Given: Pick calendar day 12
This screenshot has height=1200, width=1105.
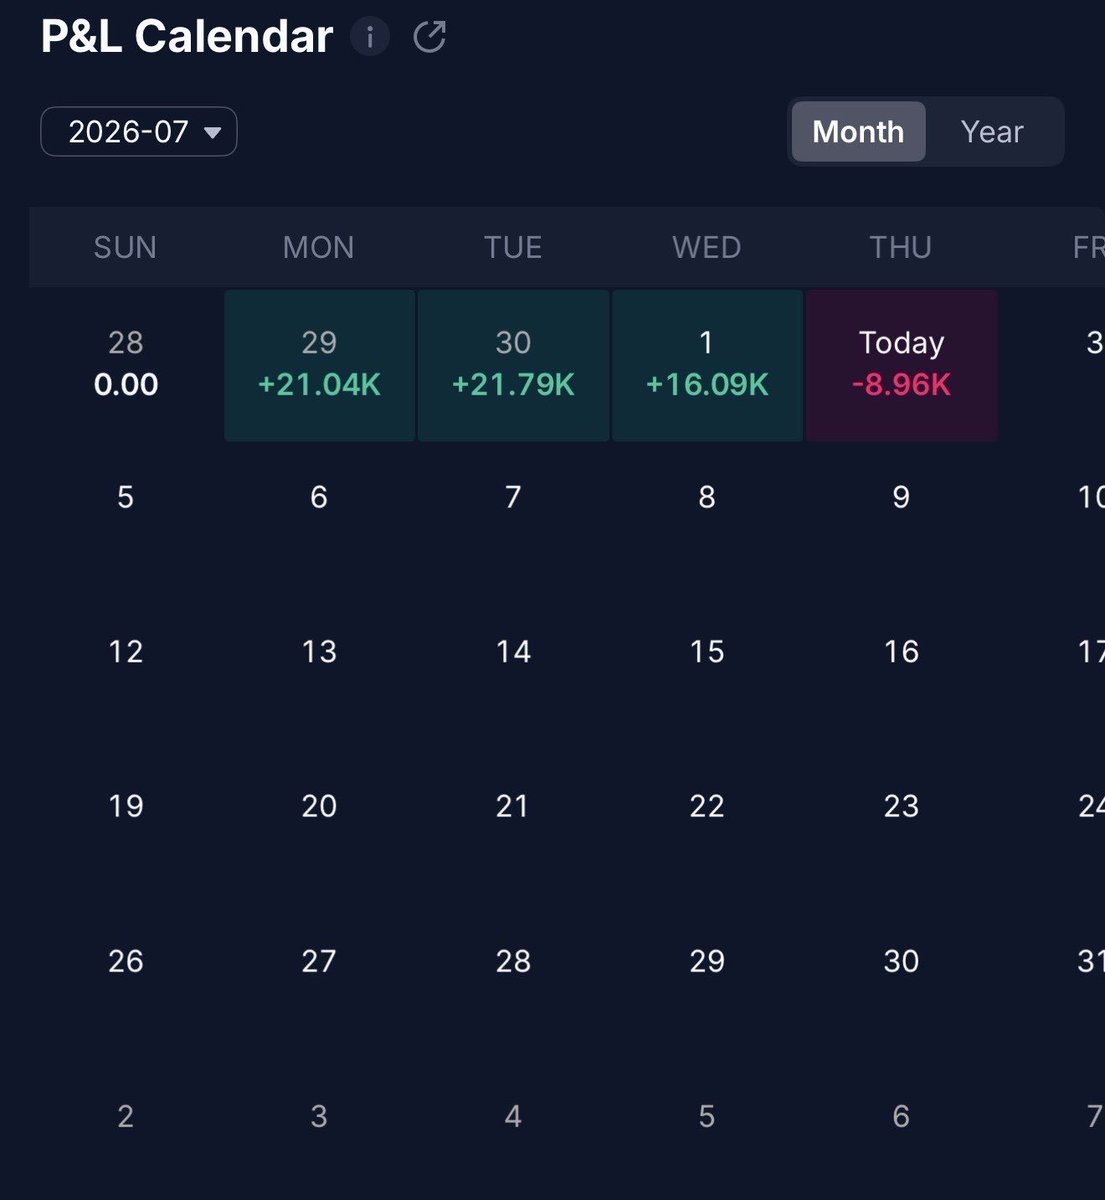Looking at the screenshot, I should tap(125, 652).
